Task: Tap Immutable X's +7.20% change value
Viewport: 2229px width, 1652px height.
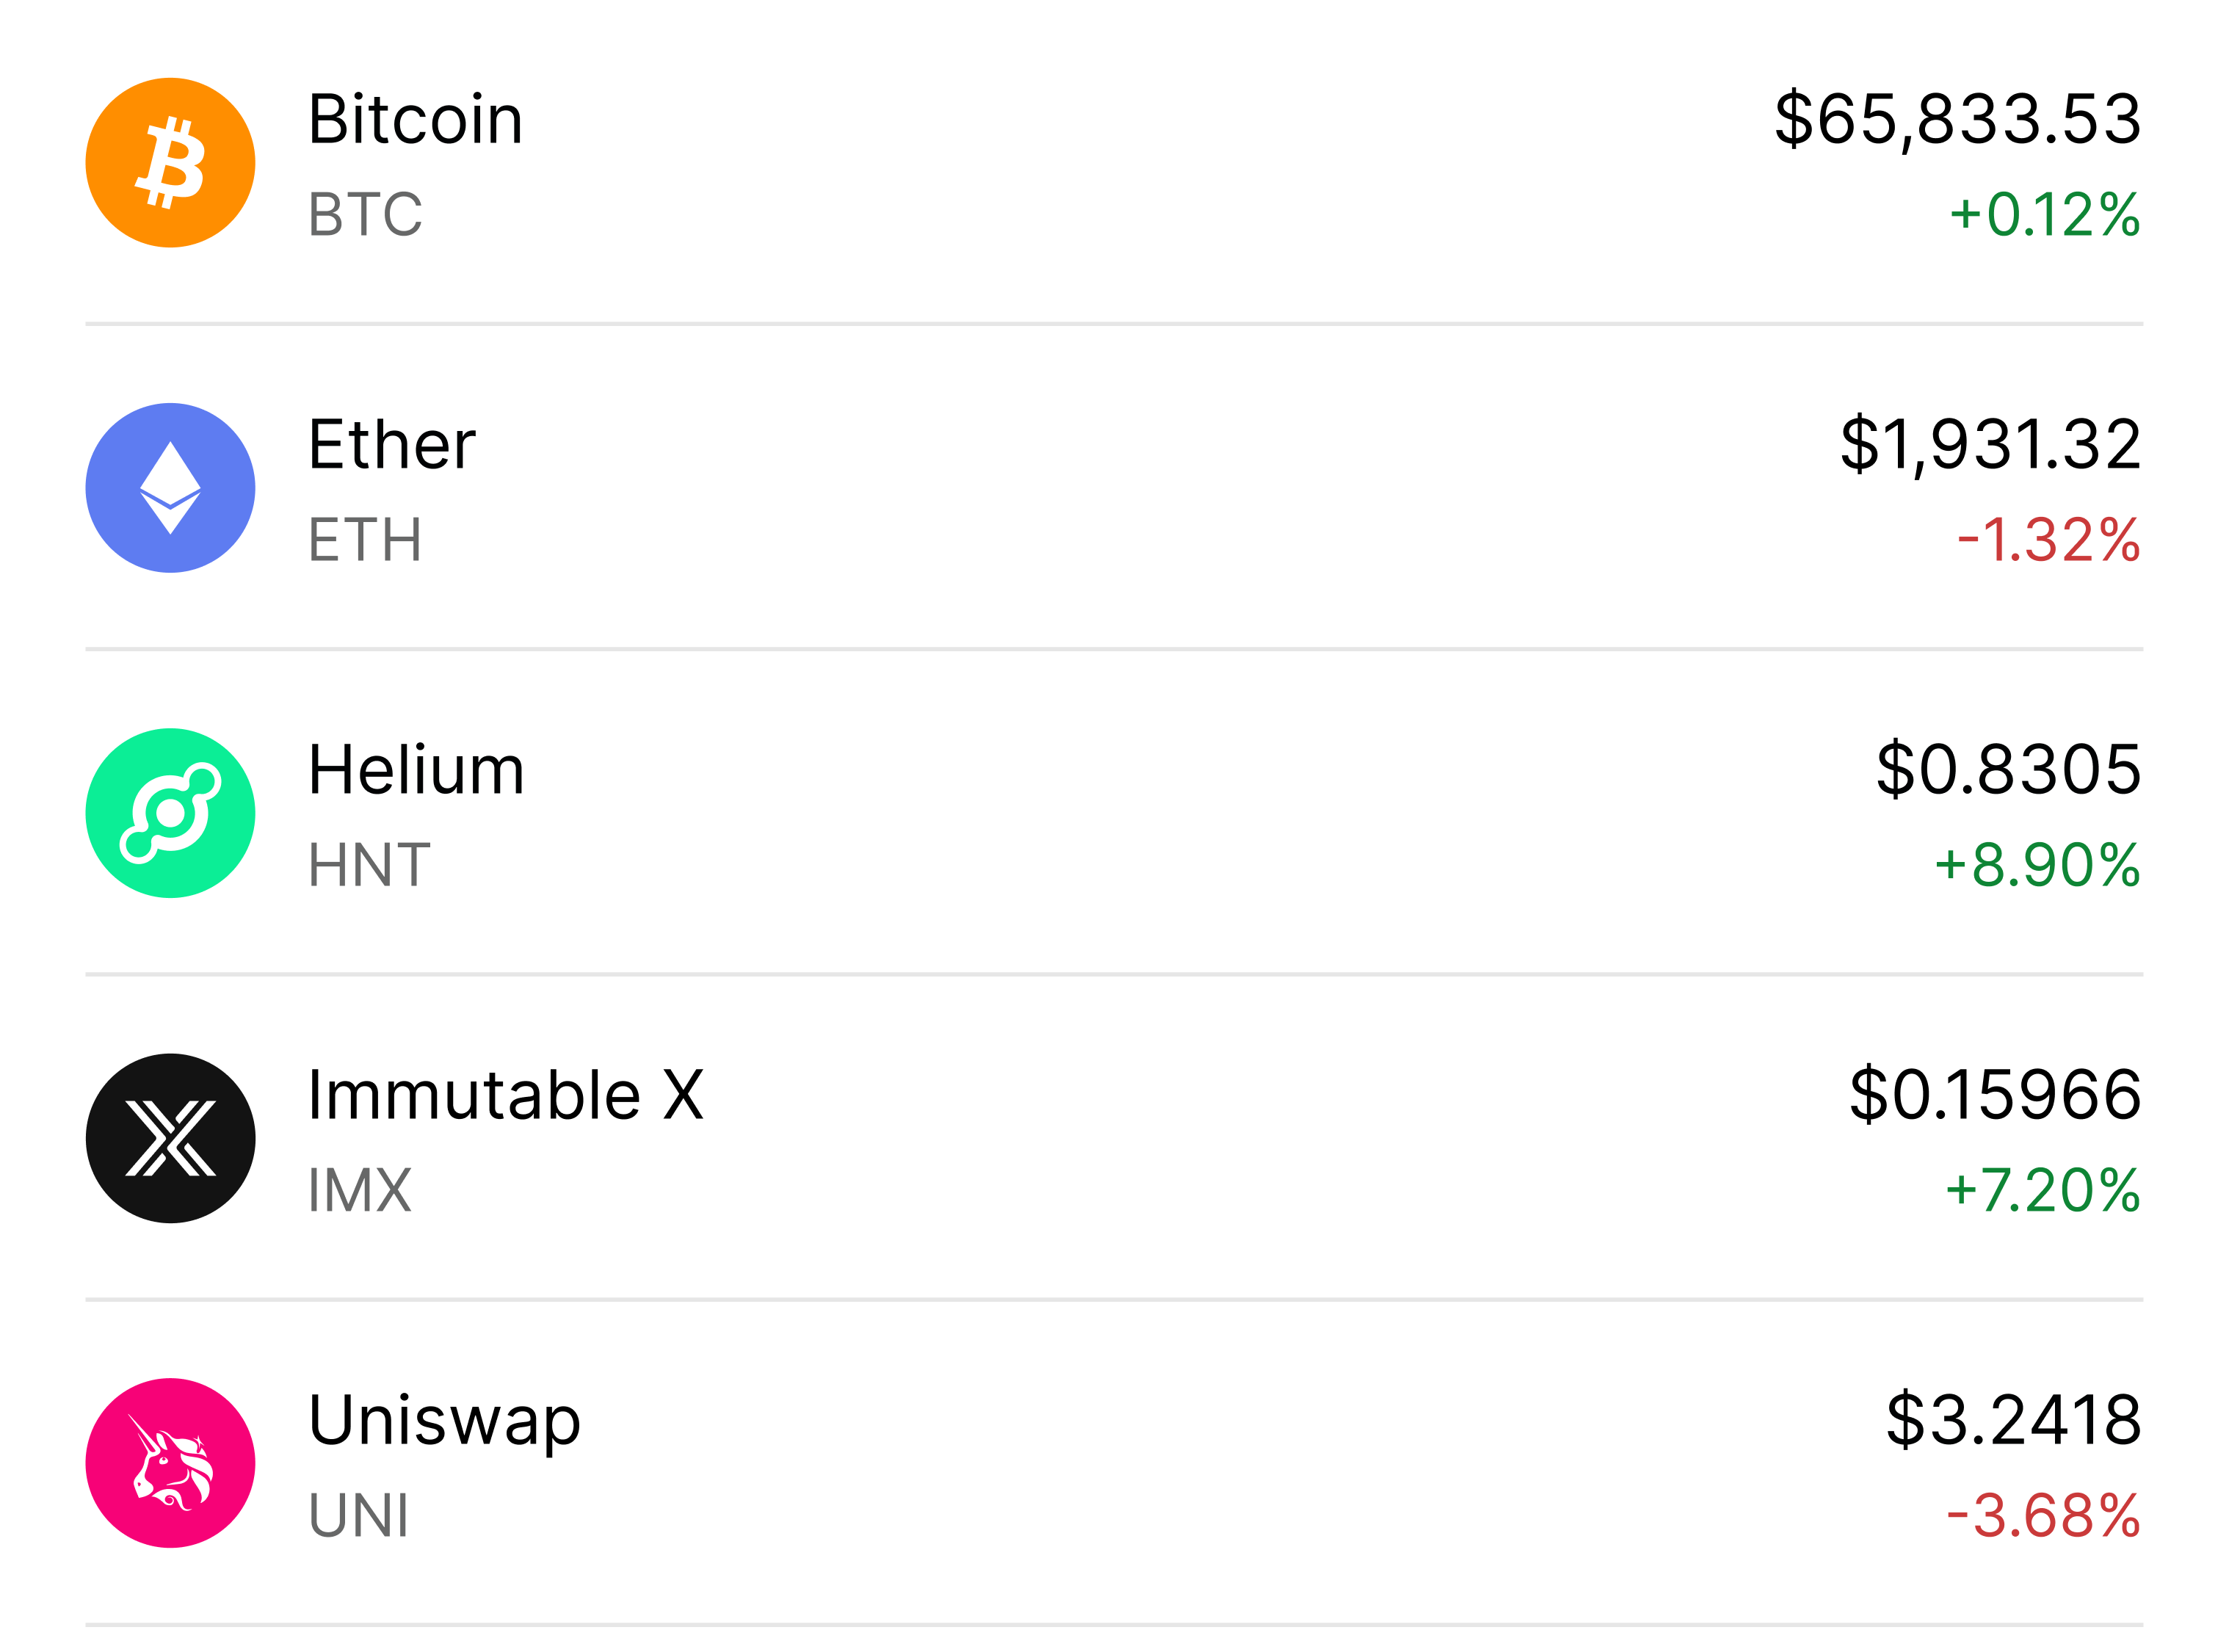Action: pyautogui.click(x=2042, y=1190)
